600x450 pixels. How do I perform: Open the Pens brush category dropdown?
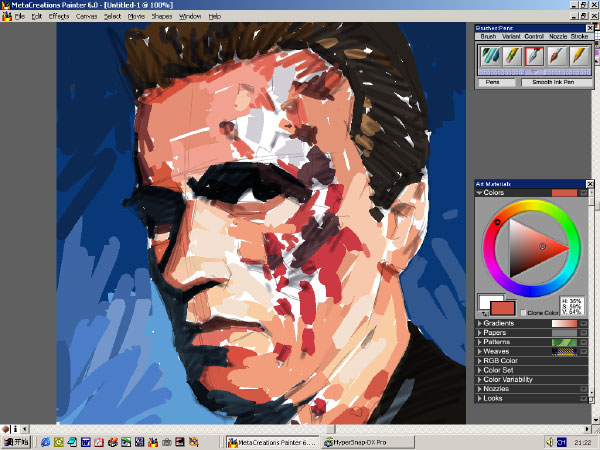(497, 82)
